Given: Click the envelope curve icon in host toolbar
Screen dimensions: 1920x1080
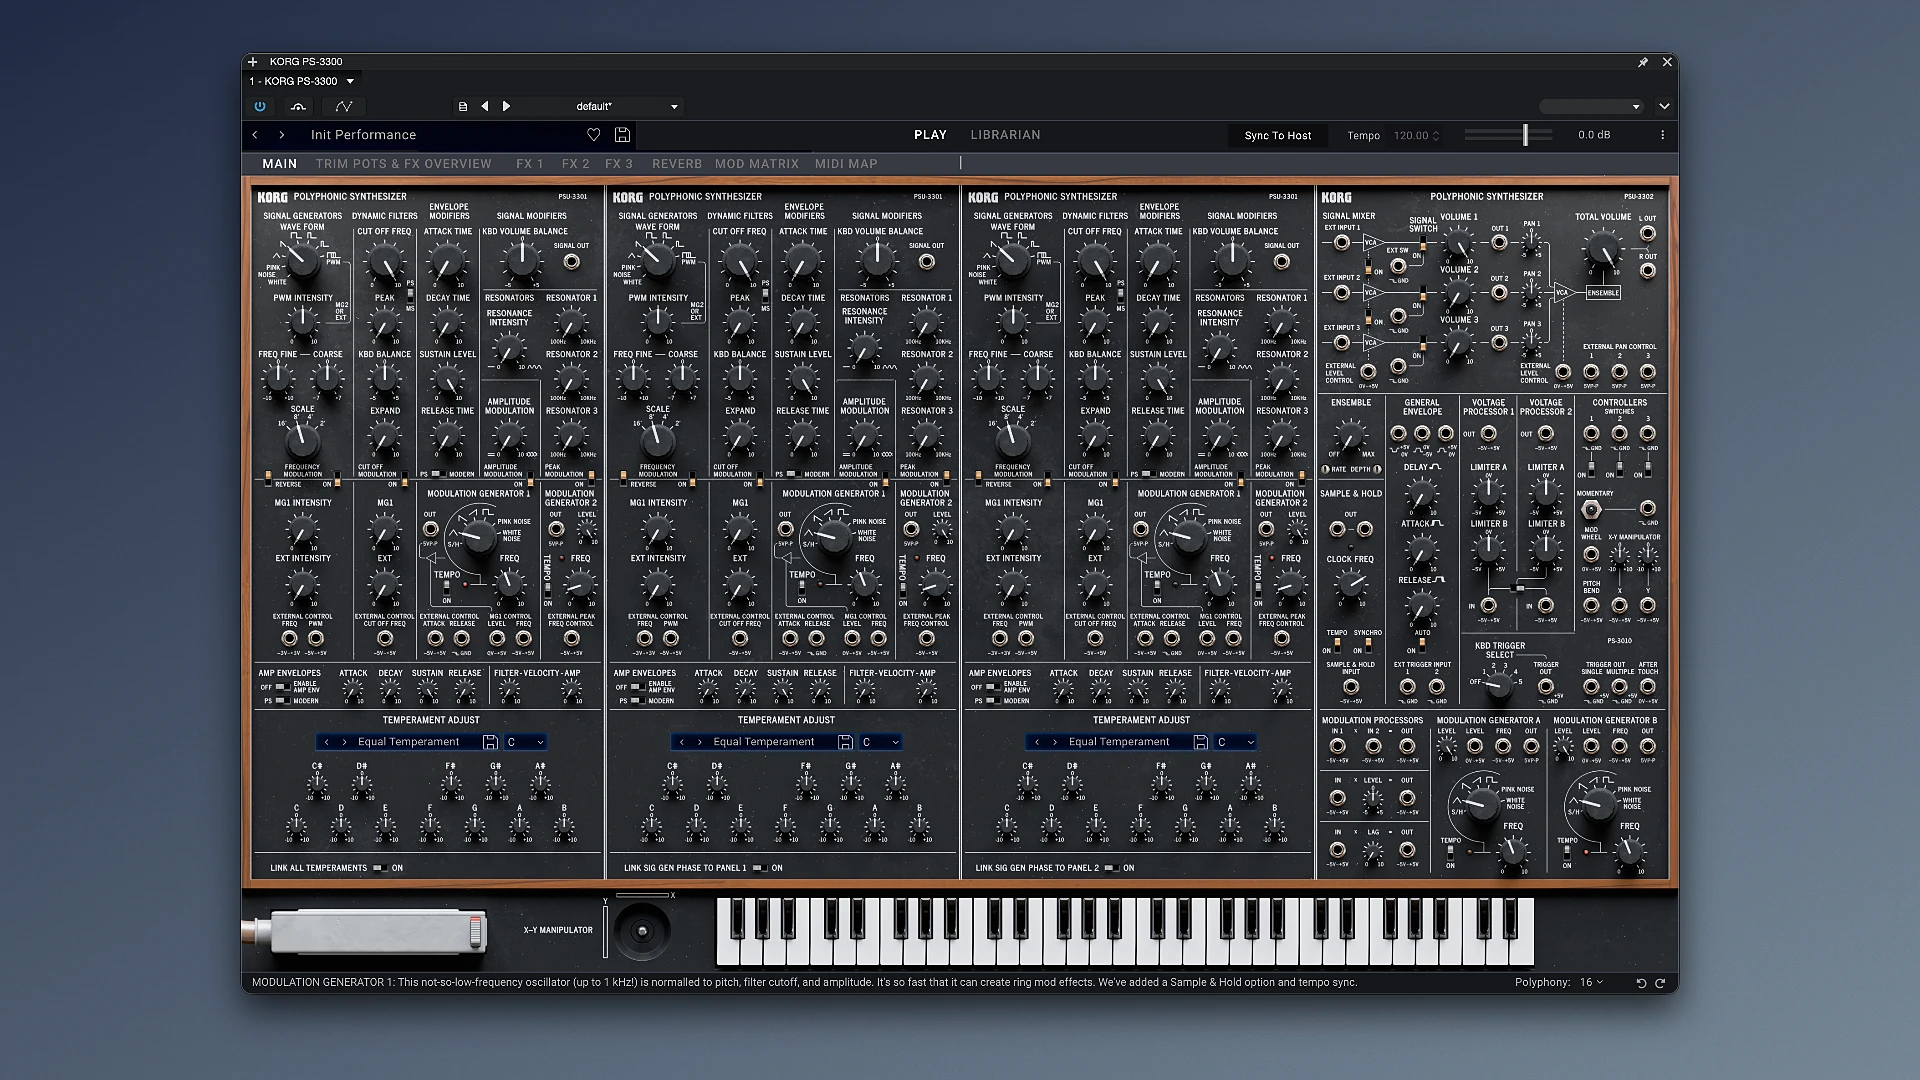Looking at the screenshot, I should [344, 106].
